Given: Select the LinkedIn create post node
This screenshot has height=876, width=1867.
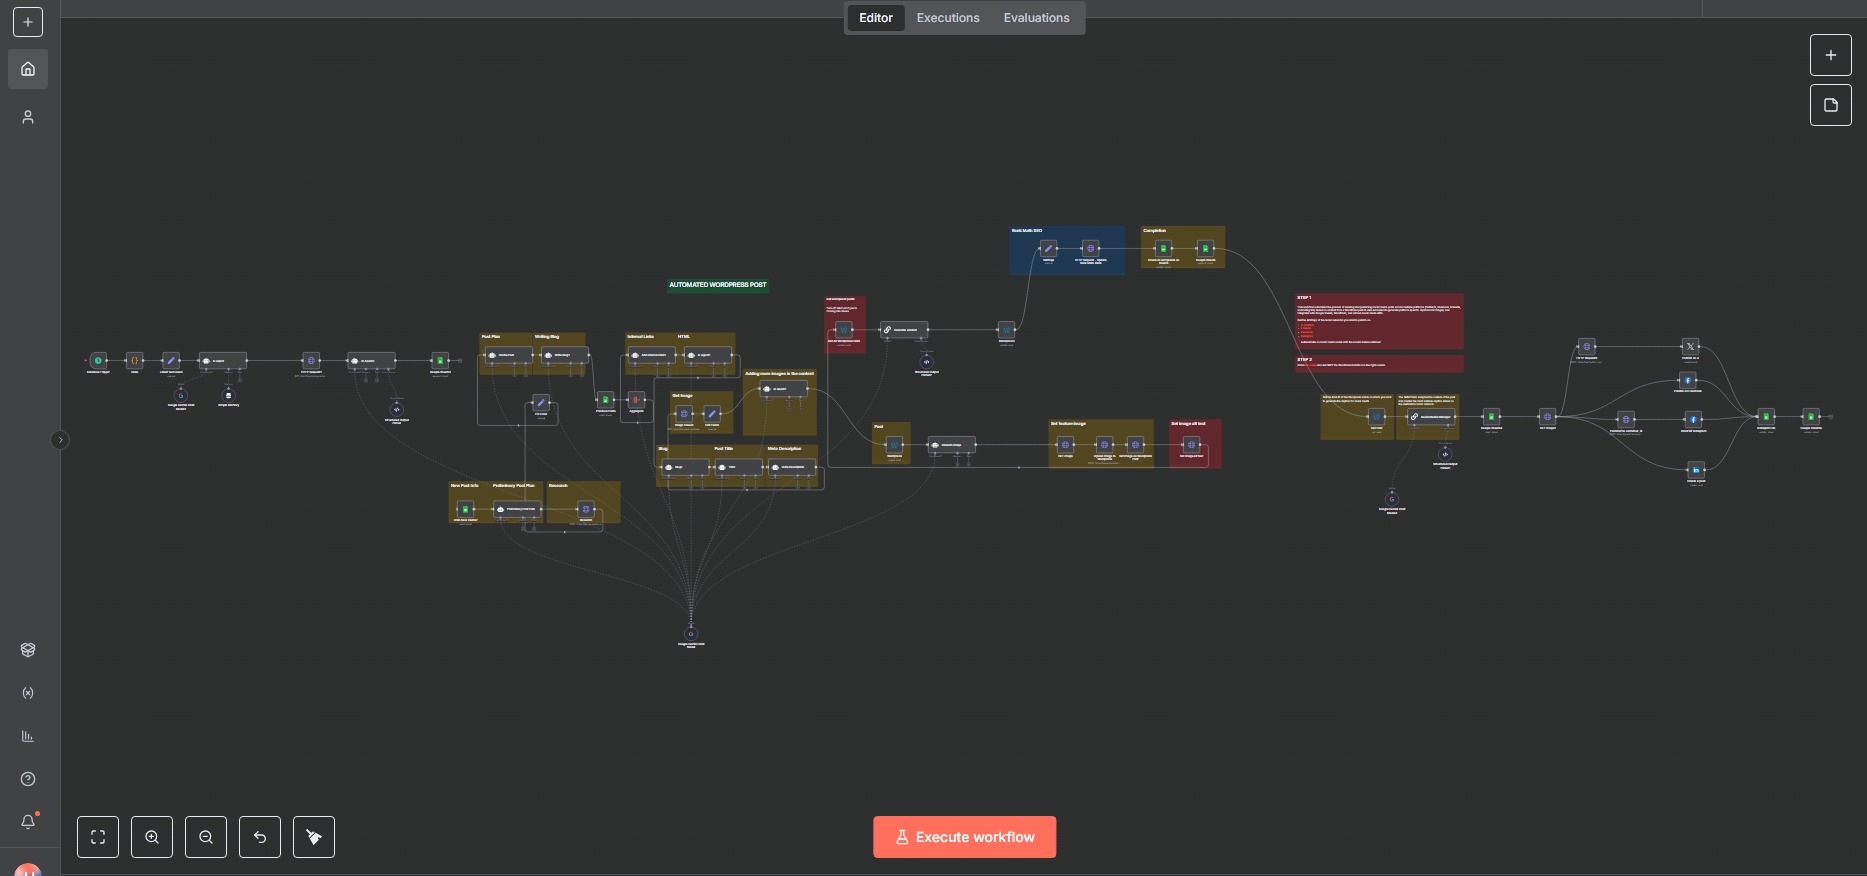Looking at the screenshot, I should click(x=1696, y=470).
